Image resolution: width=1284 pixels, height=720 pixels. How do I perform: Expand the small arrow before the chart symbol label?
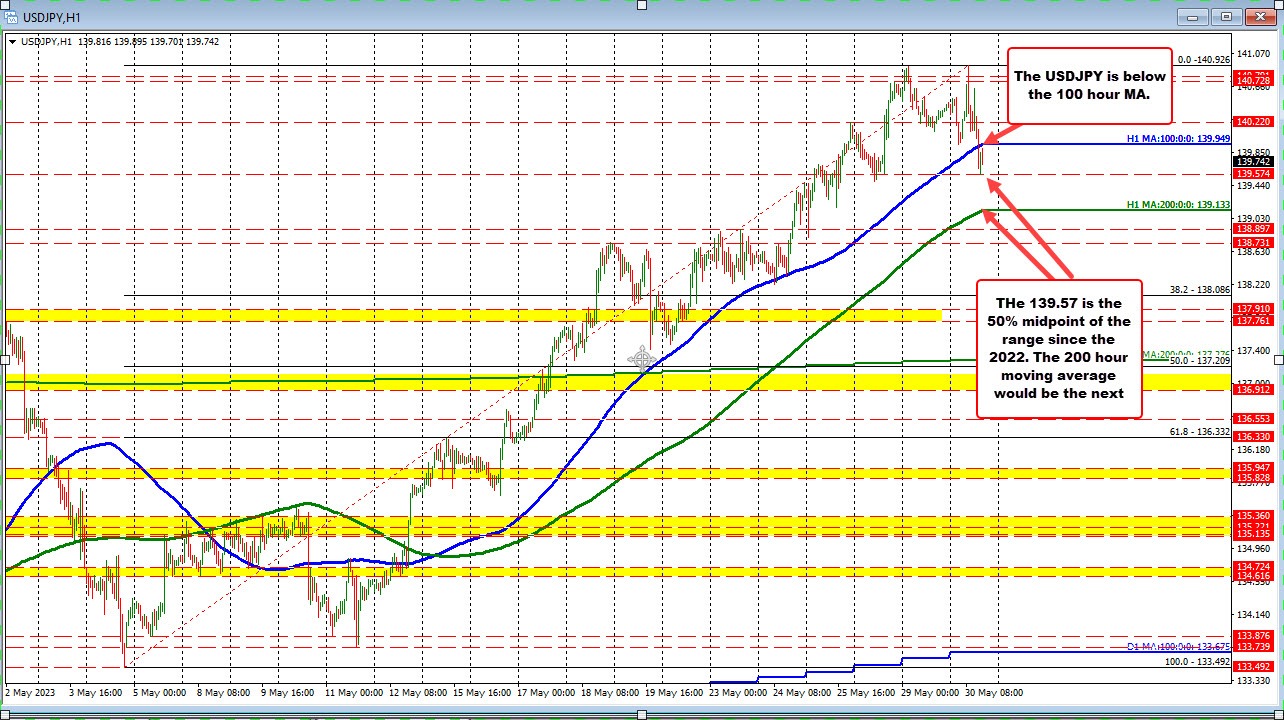pos(11,42)
